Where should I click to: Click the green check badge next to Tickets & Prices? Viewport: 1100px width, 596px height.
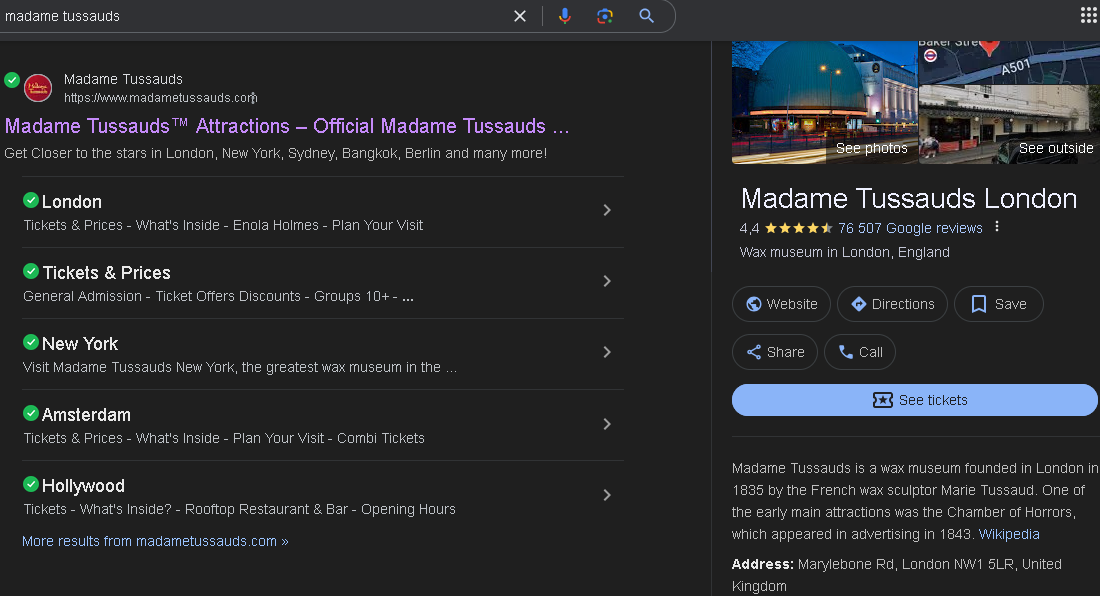pyautogui.click(x=31, y=271)
